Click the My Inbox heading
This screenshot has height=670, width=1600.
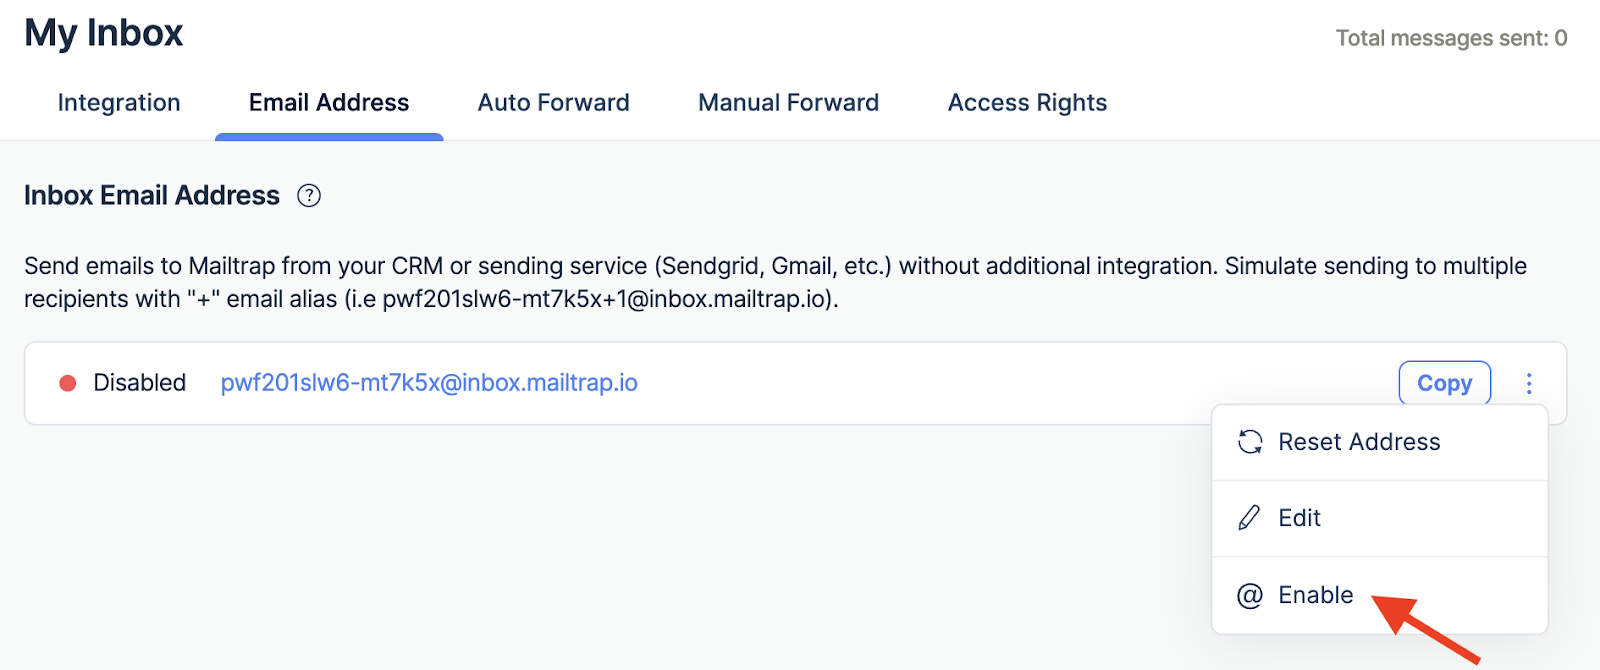[102, 32]
